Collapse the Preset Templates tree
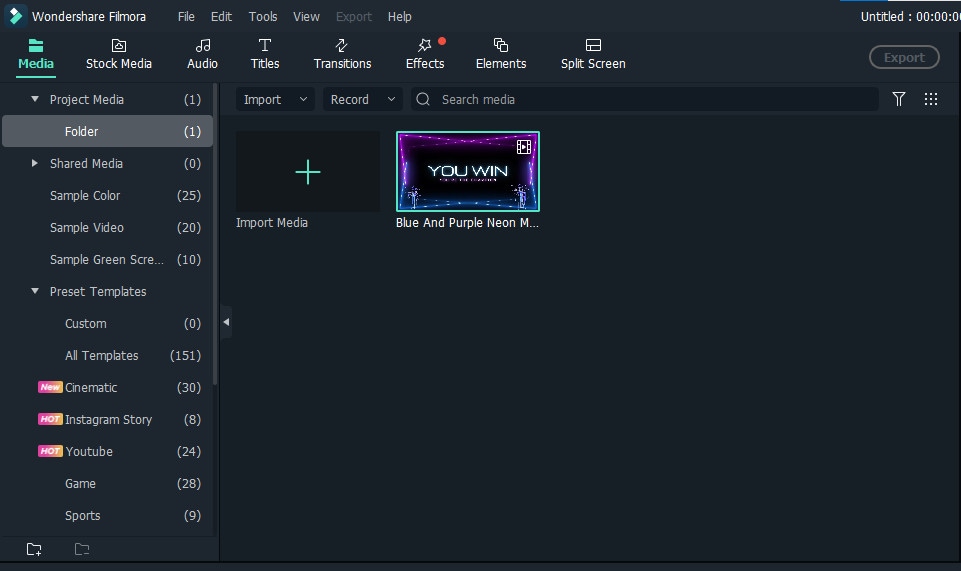961x571 pixels. [x=35, y=291]
